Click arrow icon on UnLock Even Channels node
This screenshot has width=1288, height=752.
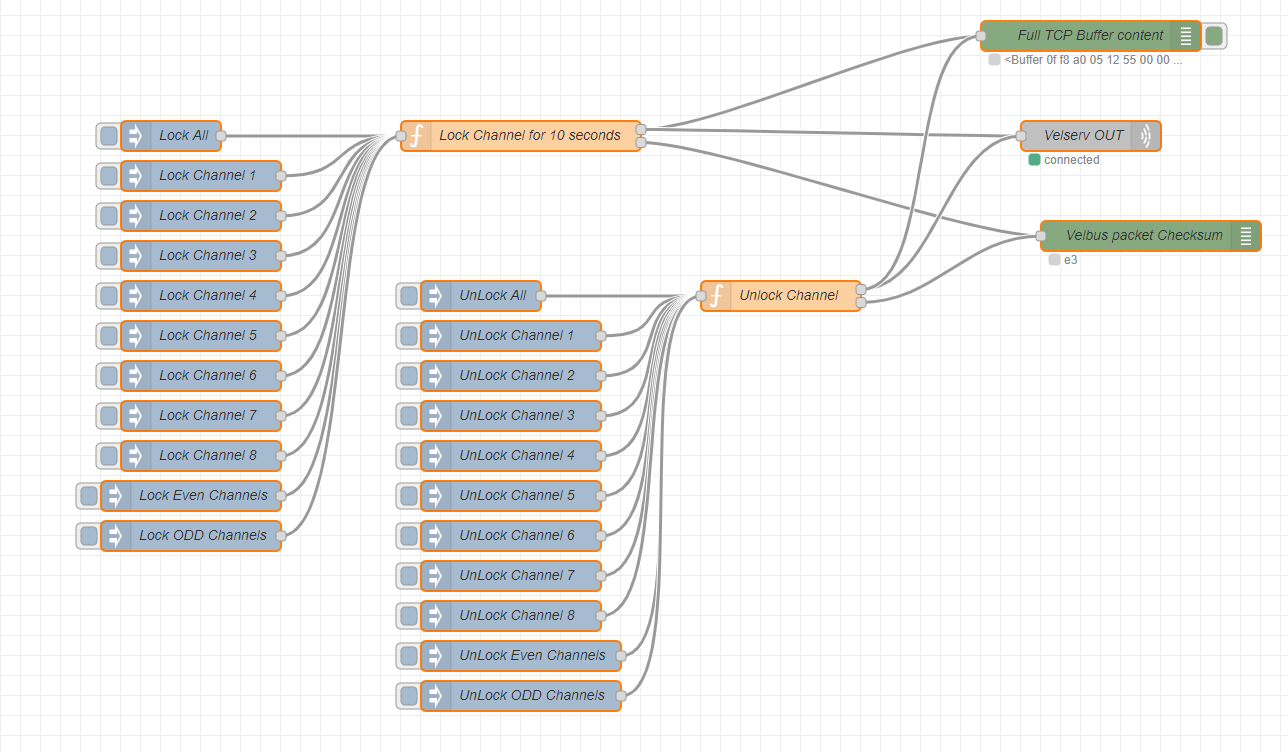pos(436,656)
